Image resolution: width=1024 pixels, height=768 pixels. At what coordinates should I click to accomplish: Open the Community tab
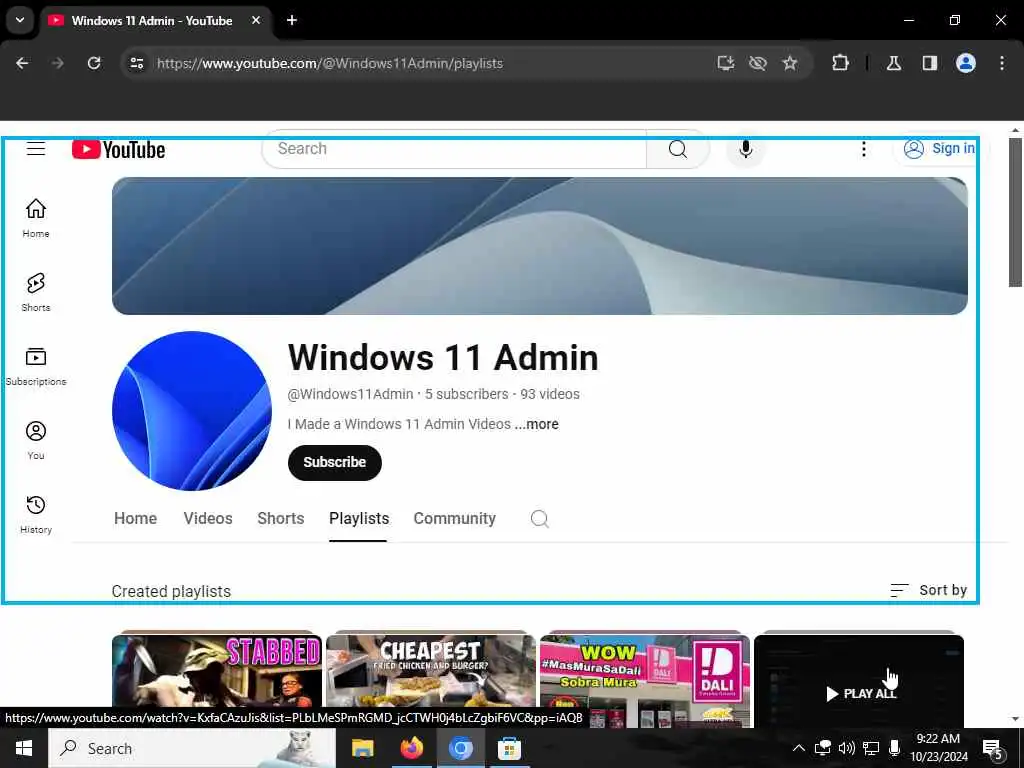pos(455,519)
